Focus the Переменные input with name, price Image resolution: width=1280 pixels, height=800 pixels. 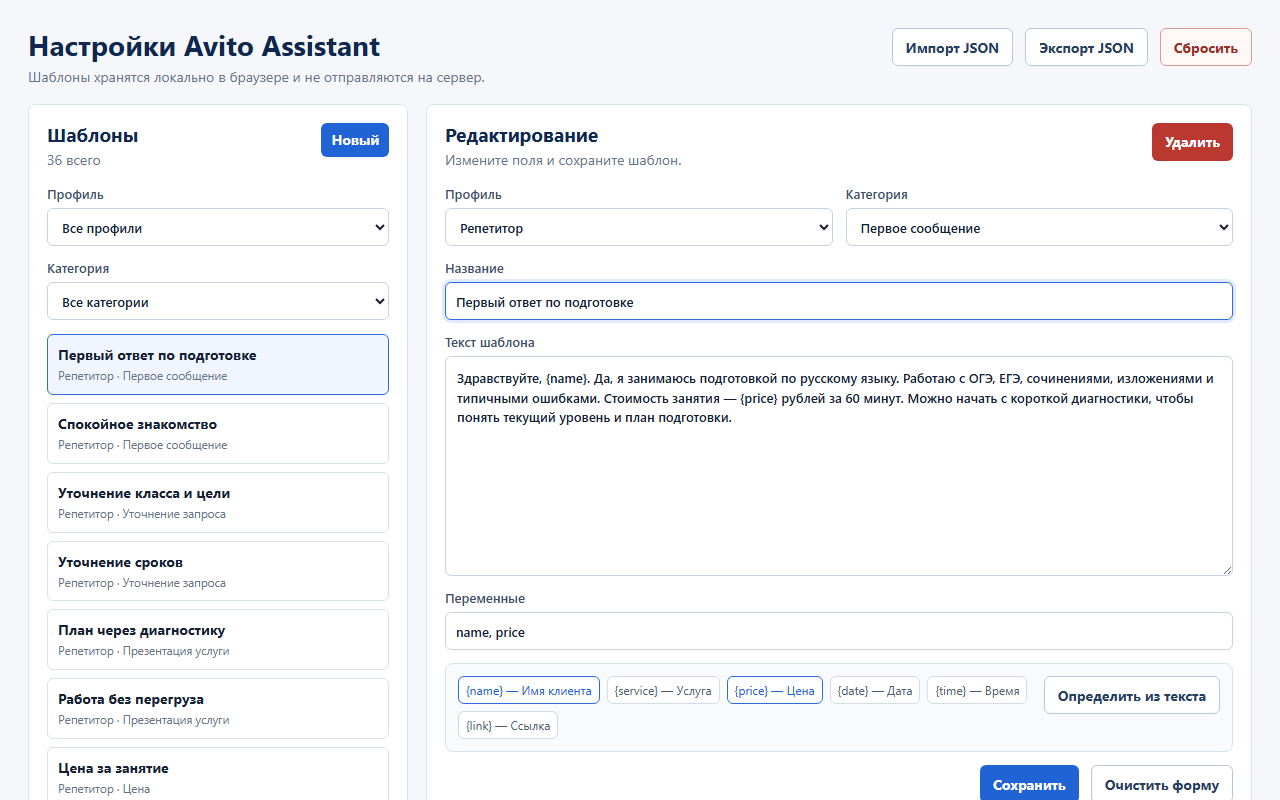839,631
